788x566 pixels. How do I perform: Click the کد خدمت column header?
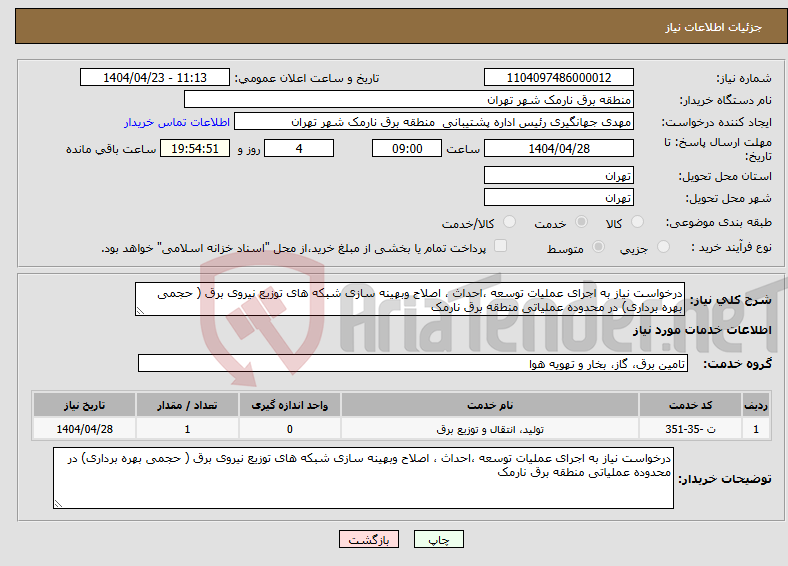coord(691,405)
